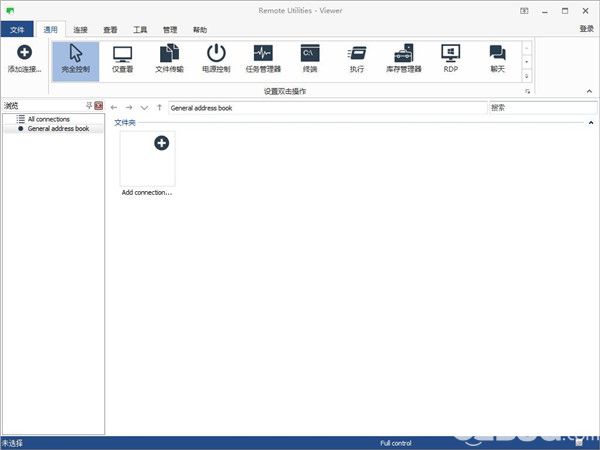
Task: Switch to the Manage ribbon tab
Action: [x=170, y=29]
